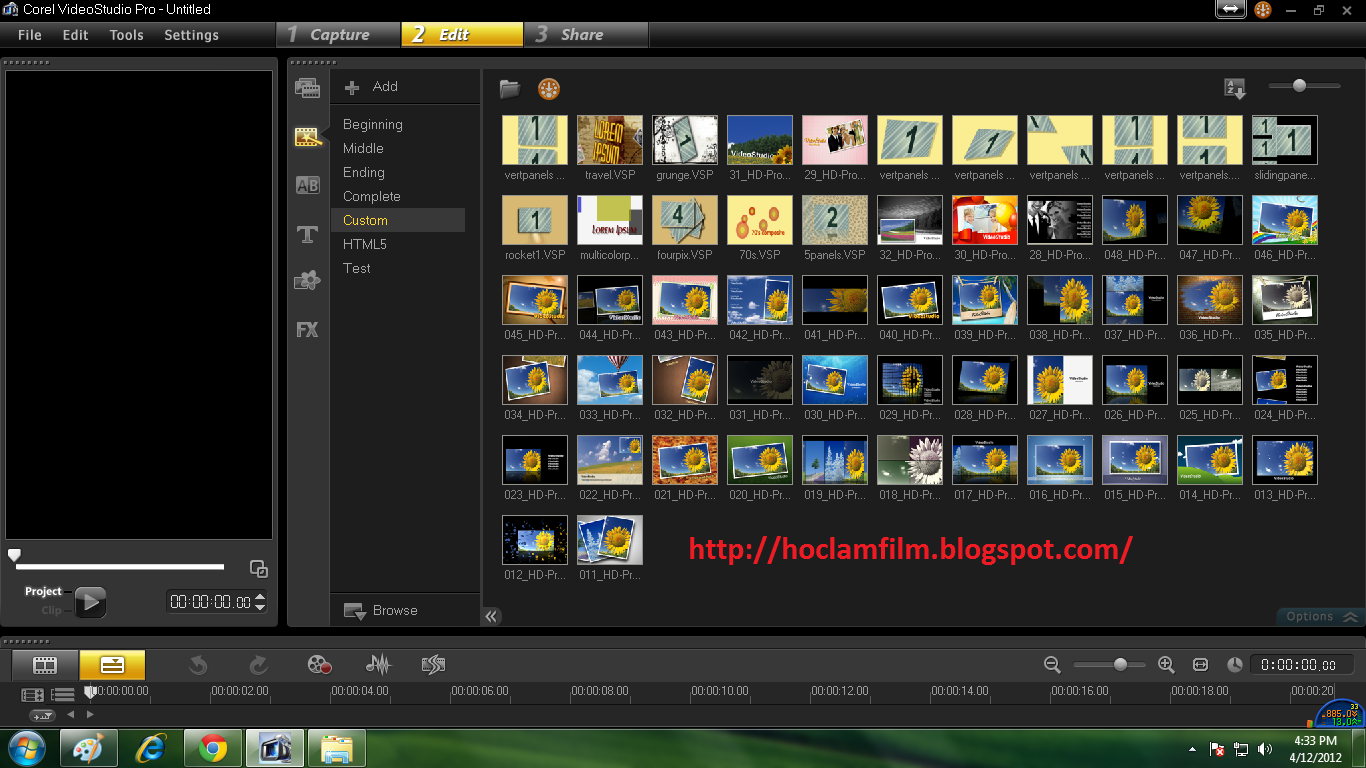Click the Paint icon on the taskbar
The width and height of the screenshot is (1366, 768).
(88, 748)
